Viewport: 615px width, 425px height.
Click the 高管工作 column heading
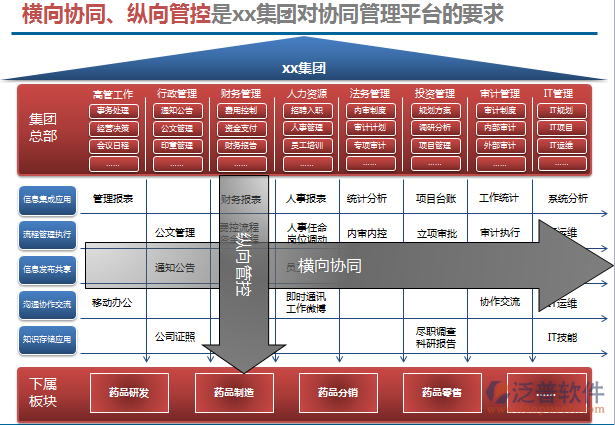coord(113,94)
